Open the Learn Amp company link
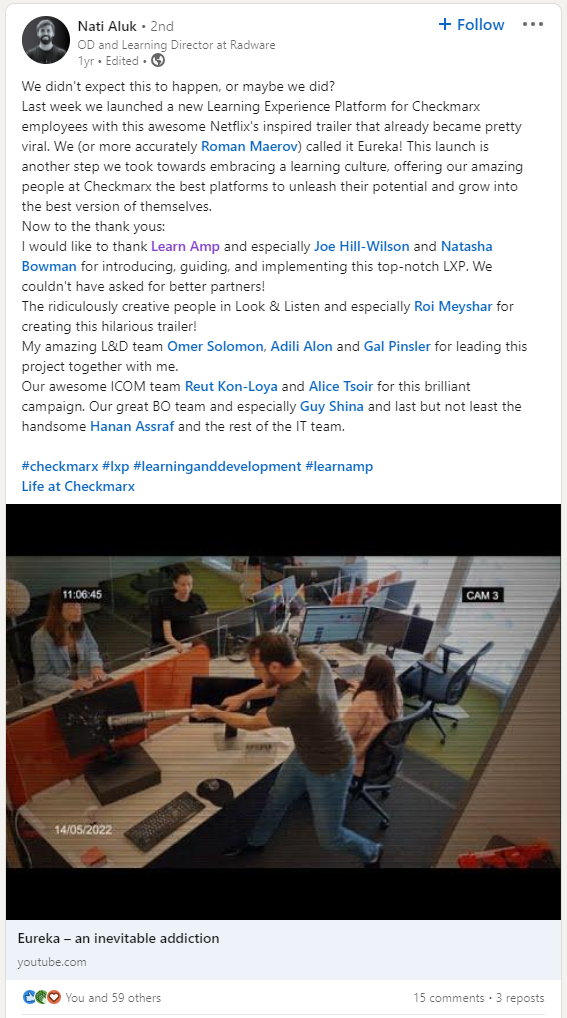Screen dimensions: 567x1018 coord(185,246)
